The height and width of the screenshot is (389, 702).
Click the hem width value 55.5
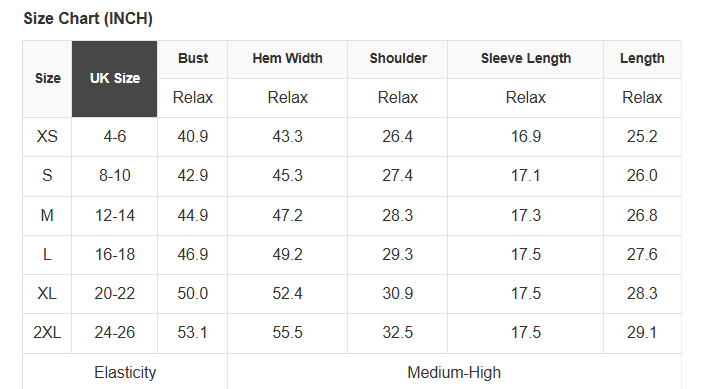287,333
